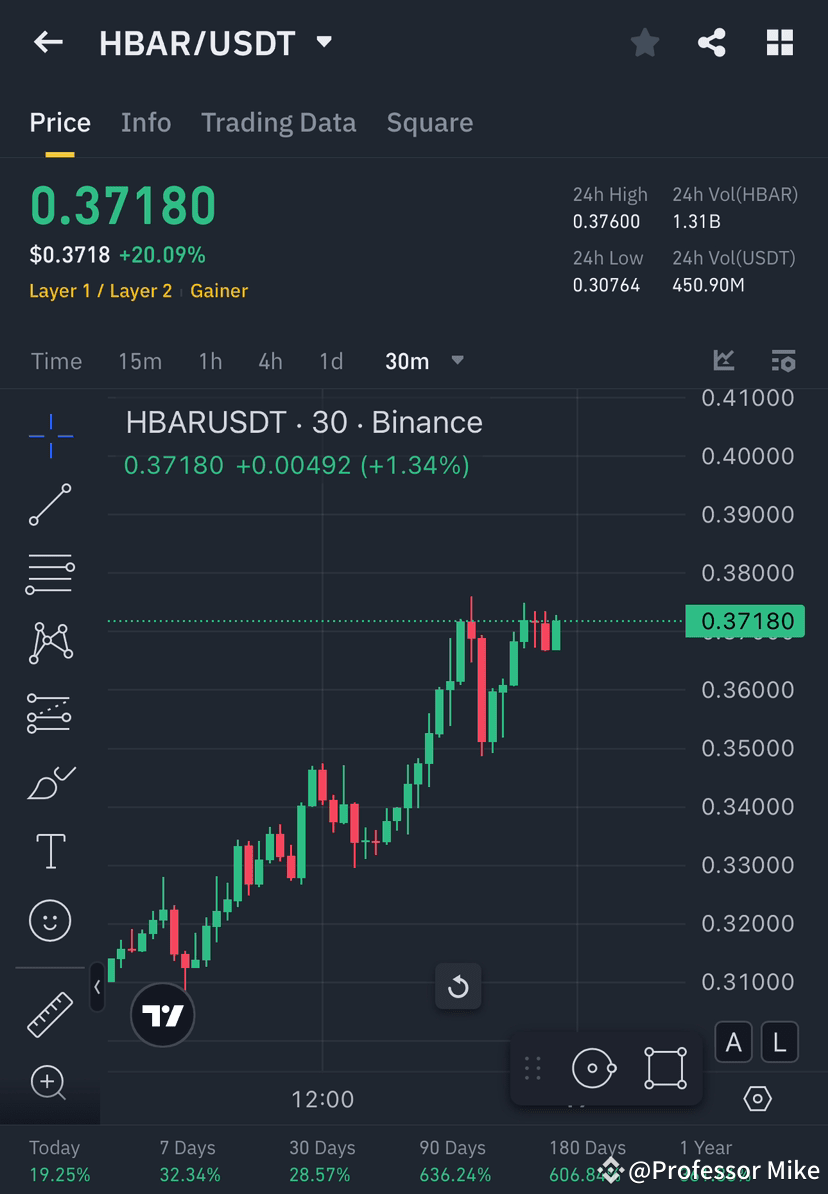
Task: Collapse the drawing tools sidebar
Action: [x=97, y=988]
